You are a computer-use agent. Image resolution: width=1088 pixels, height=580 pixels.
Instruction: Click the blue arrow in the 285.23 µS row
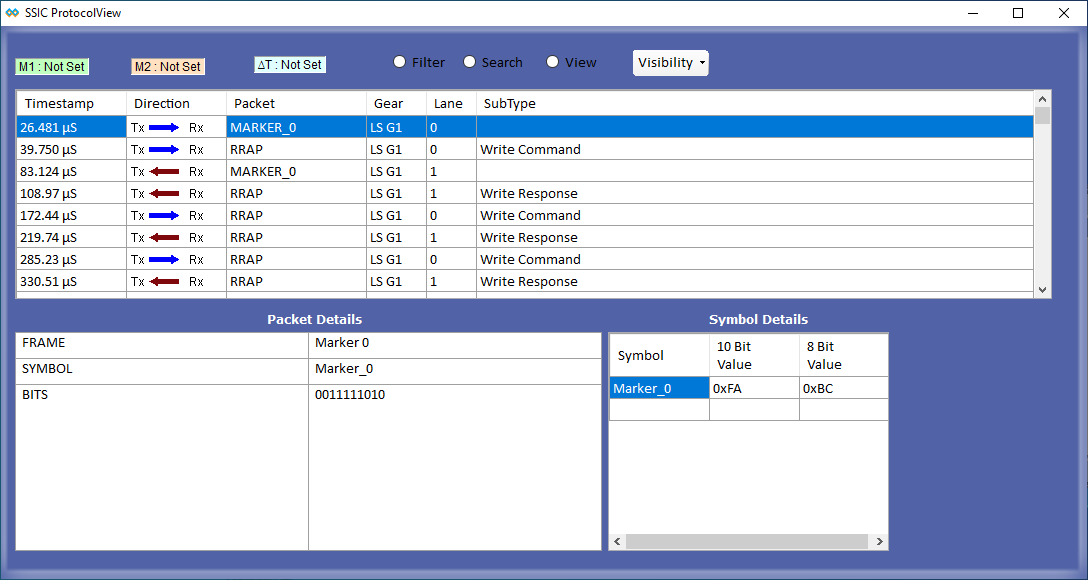[x=164, y=260]
